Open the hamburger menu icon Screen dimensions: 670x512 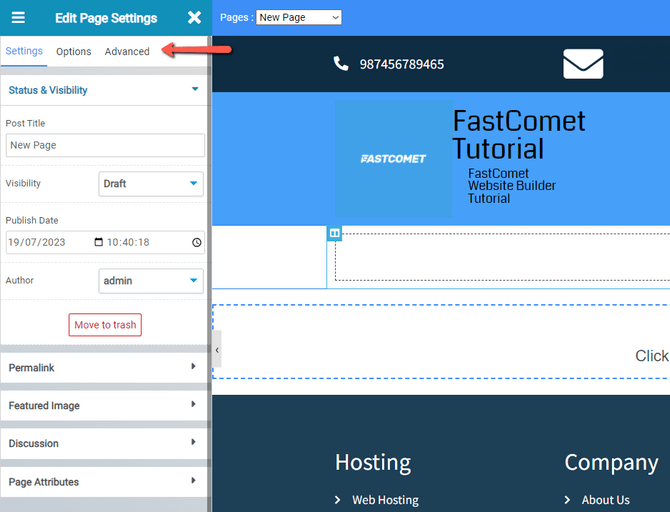coord(18,18)
